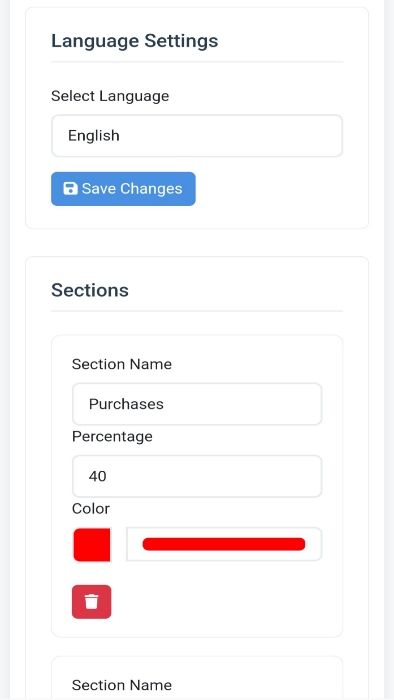The height and width of the screenshot is (700, 394).
Task: Click the Save Changes button text
Action: tap(132, 188)
